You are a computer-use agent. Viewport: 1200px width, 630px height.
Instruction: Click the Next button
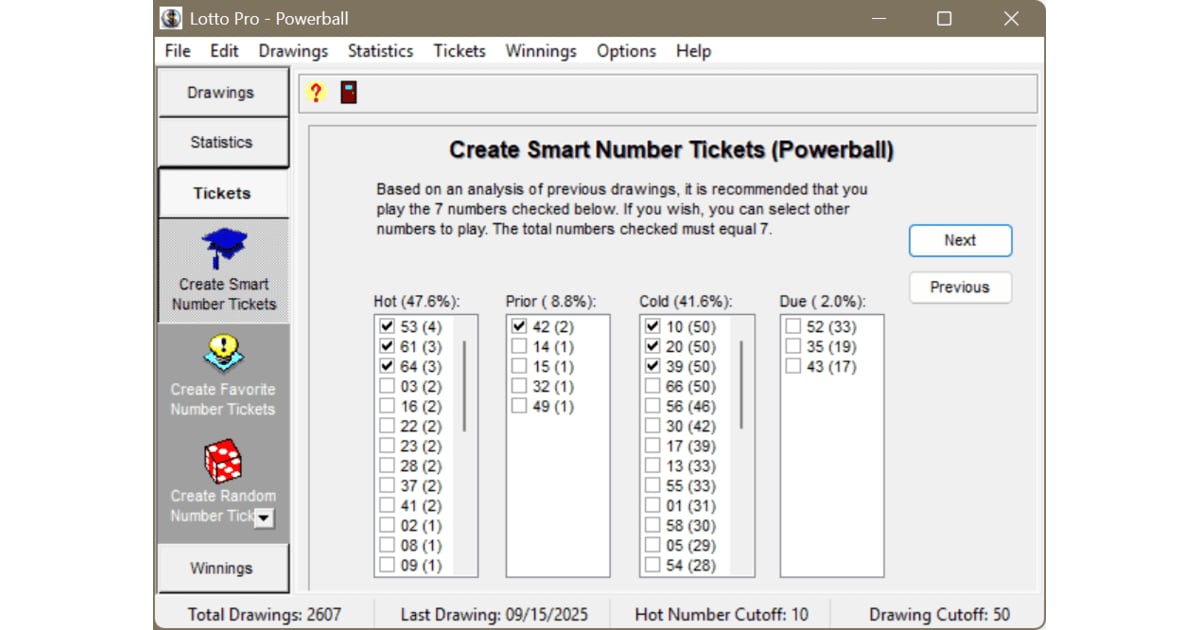(959, 240)
